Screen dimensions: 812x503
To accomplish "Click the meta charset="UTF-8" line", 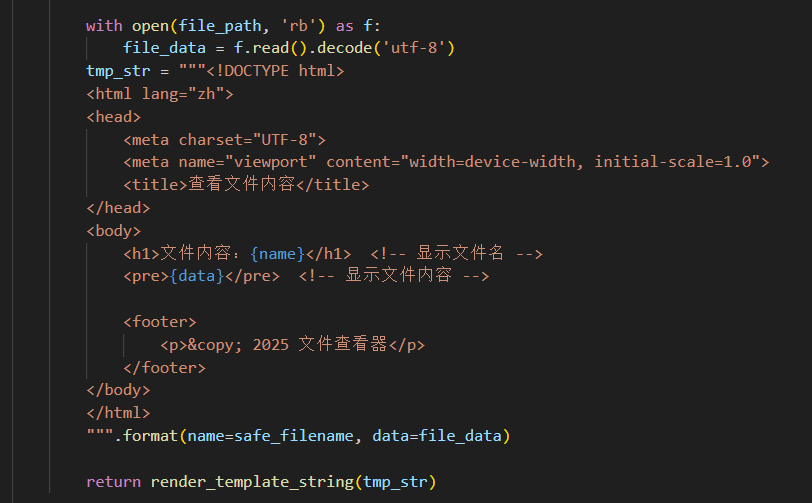I will (224, 139).
